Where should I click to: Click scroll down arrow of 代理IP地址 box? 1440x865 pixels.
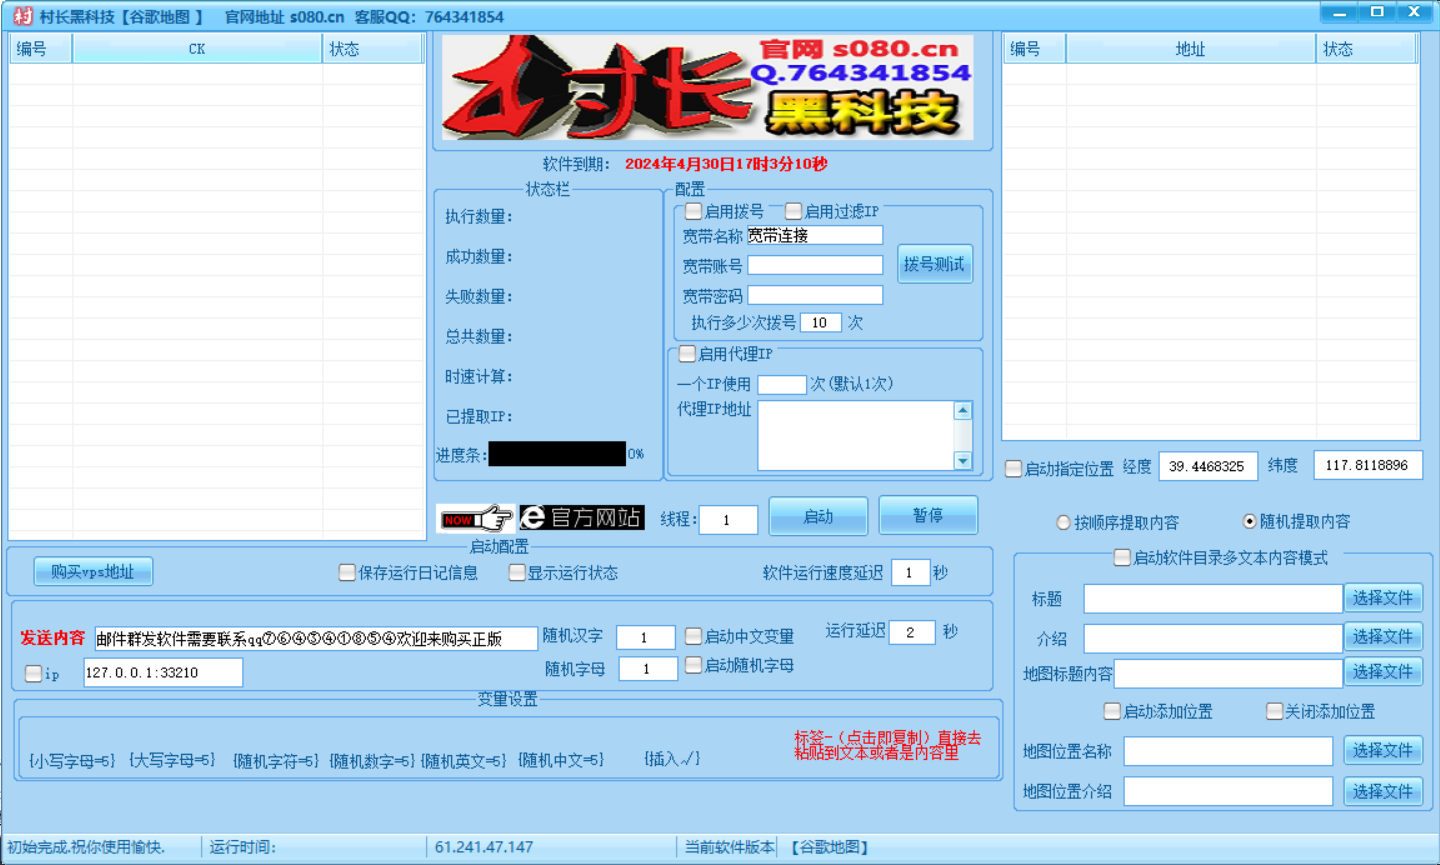pos(963,461)
